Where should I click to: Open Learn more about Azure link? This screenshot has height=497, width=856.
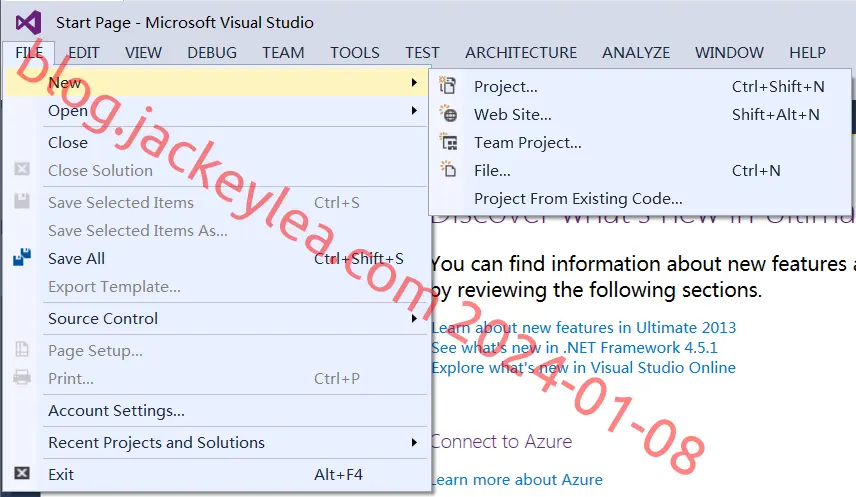[517, 480]
